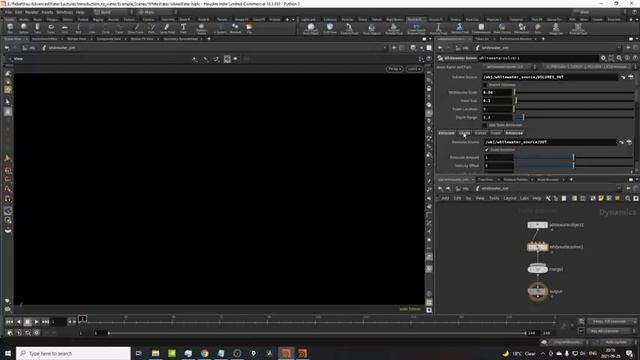Open the Layout menu in network editor
The height and width of the screenshot is (360, 640).
point(509,198)
